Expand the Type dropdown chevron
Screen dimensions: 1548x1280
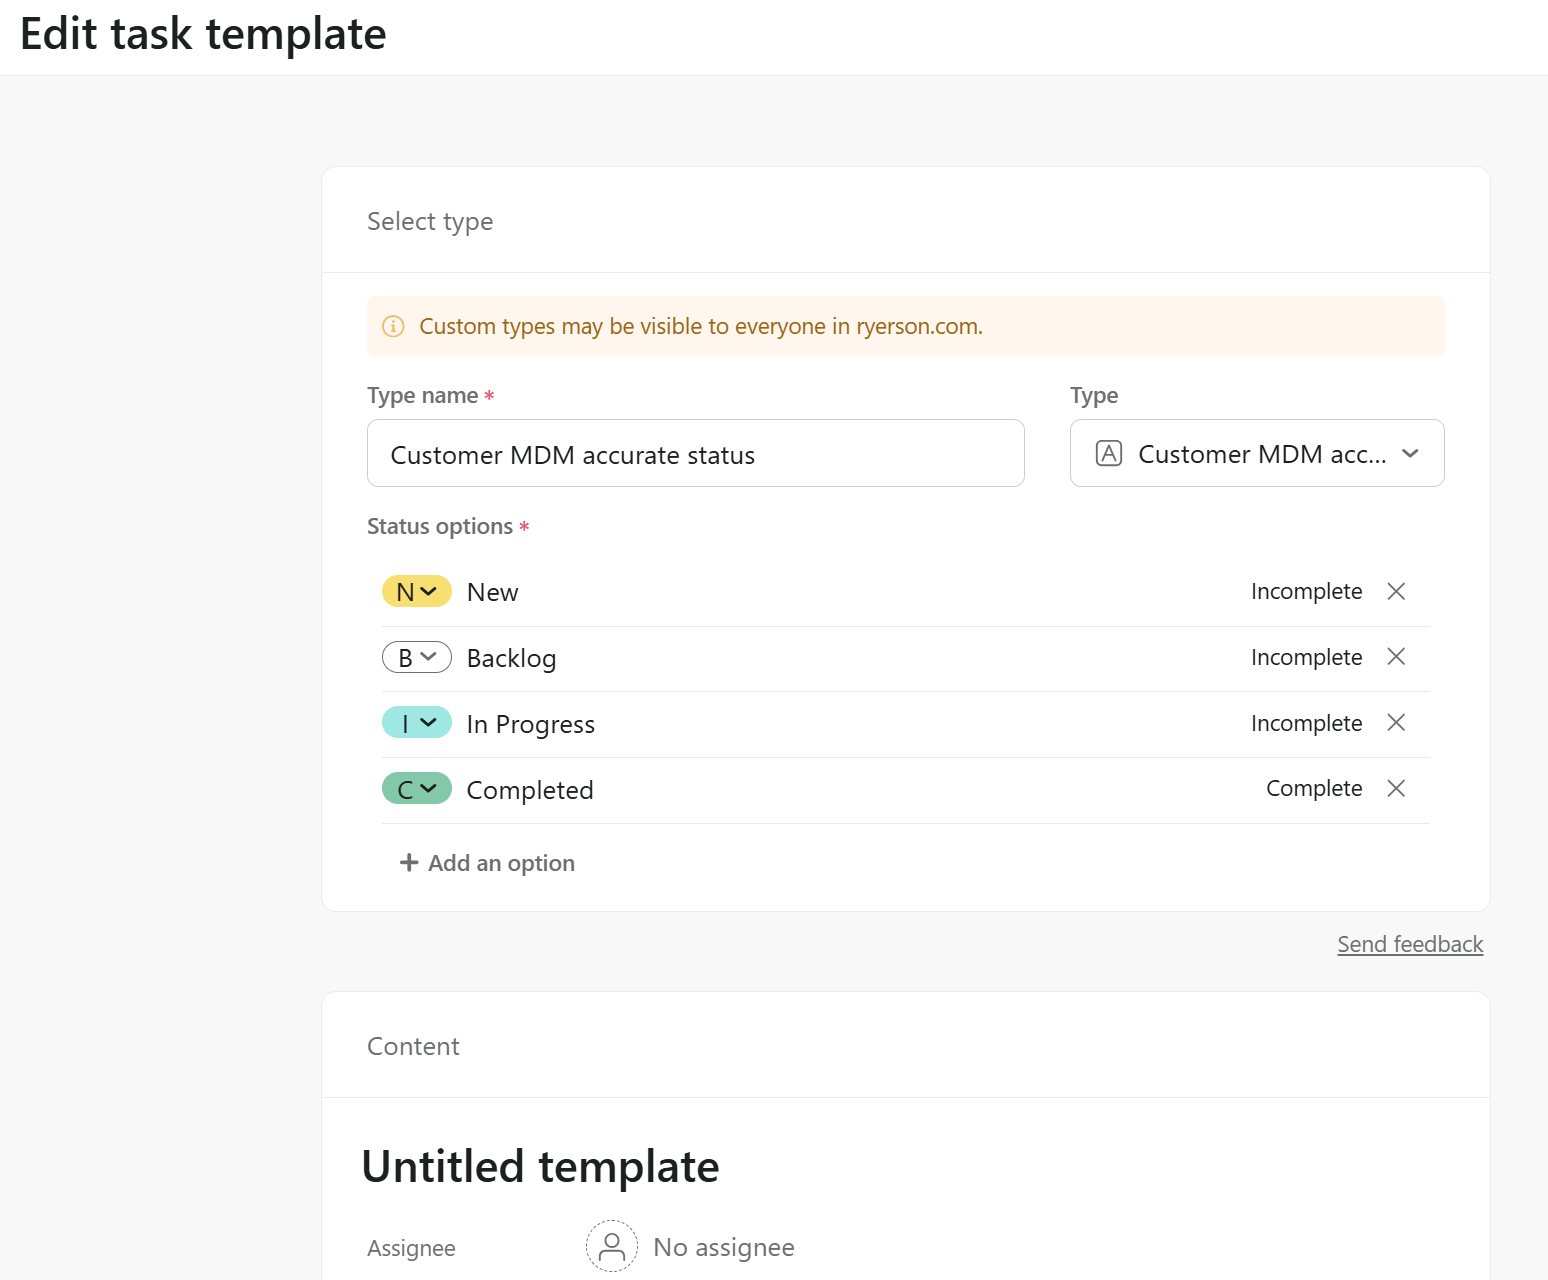[x=1410, y=453]
